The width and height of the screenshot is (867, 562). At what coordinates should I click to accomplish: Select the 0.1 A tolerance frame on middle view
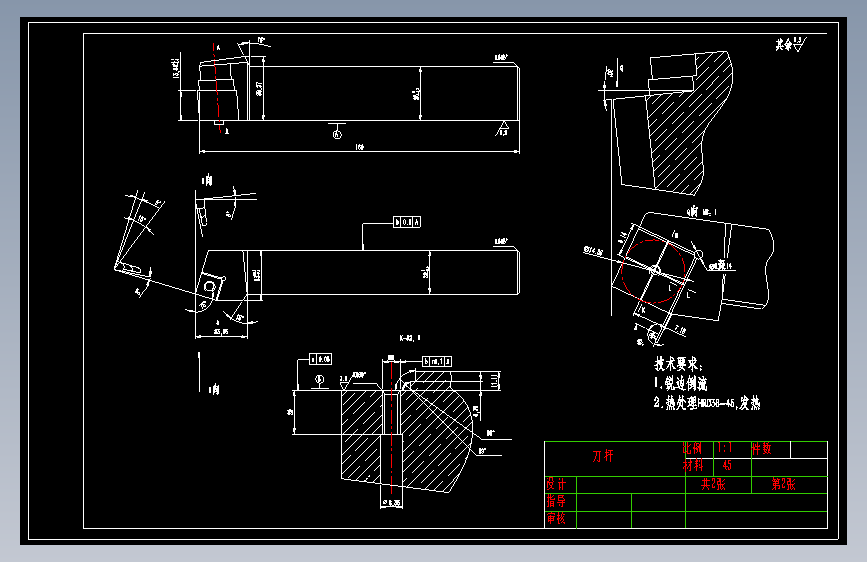click(407, 222)
